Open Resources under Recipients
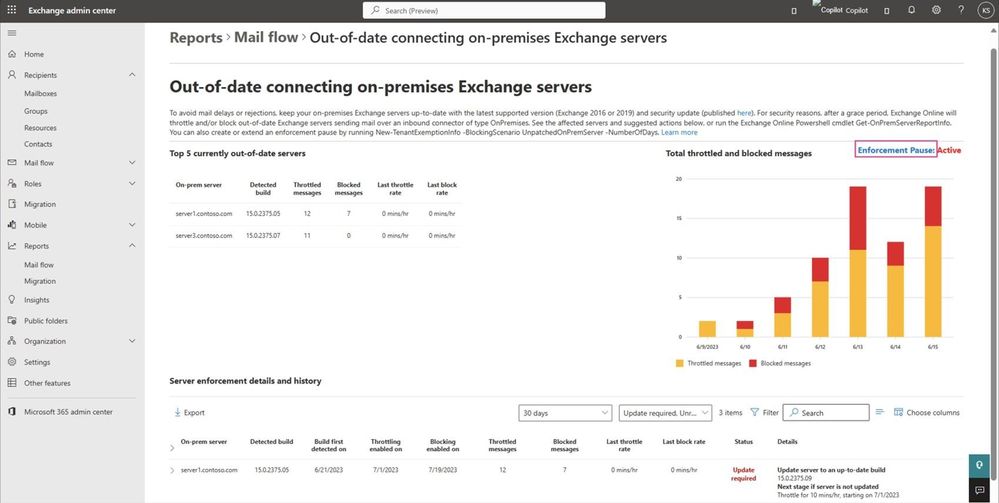The height and width of the screenshot is (503, 999). pyautogui.click(x=40, y=128)
